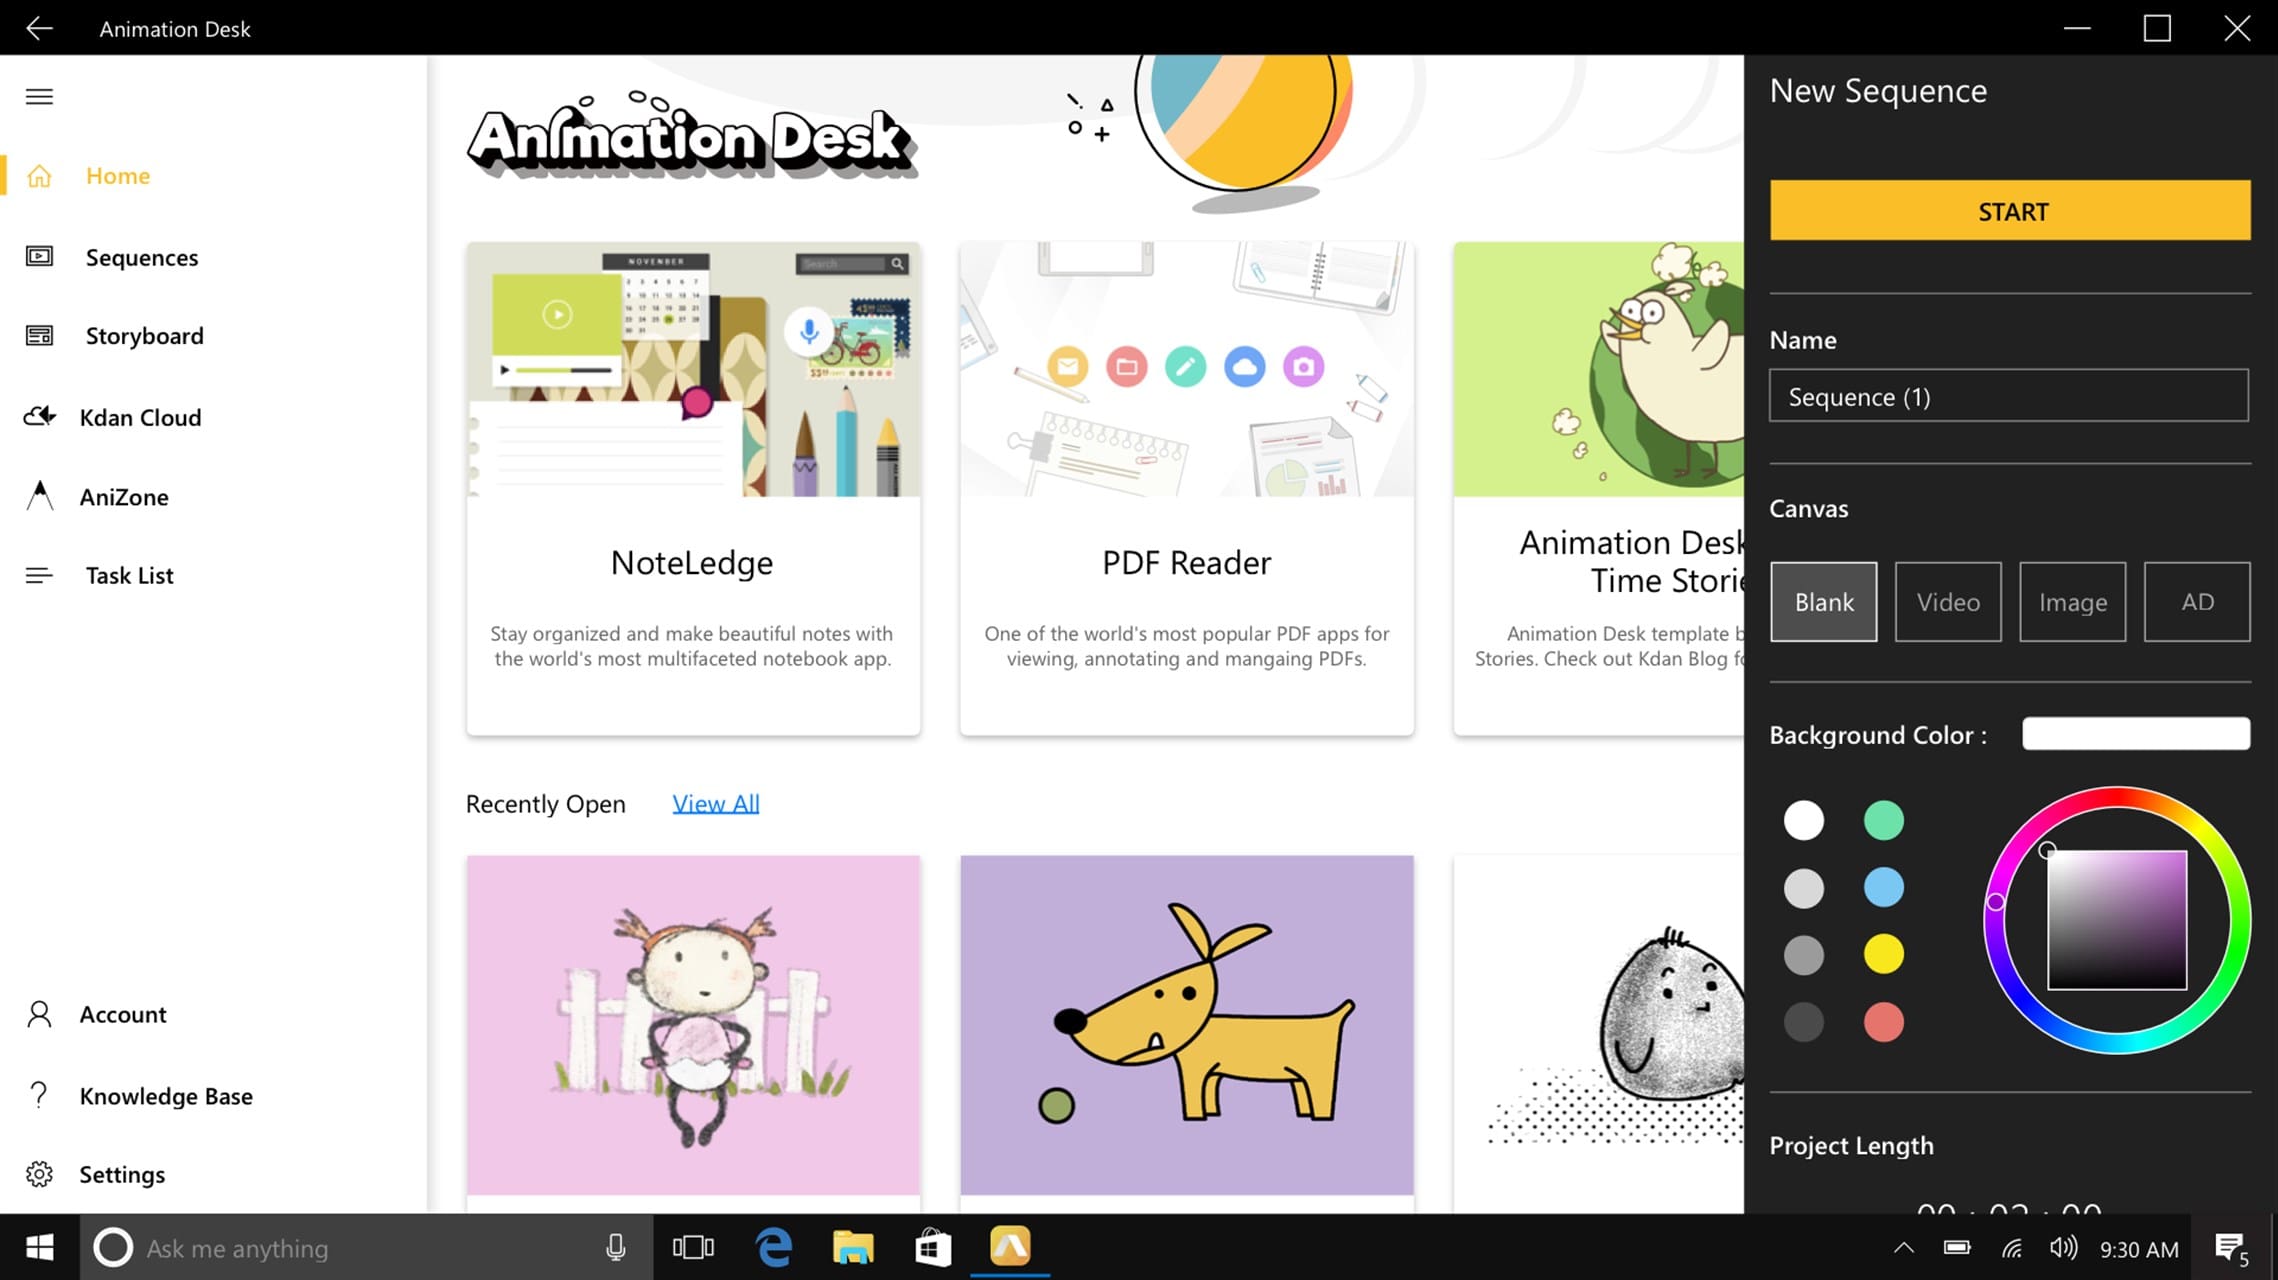Expand the navigation hamburger menu
This screenshot has height=1280, width=2278.
[38, 95]
